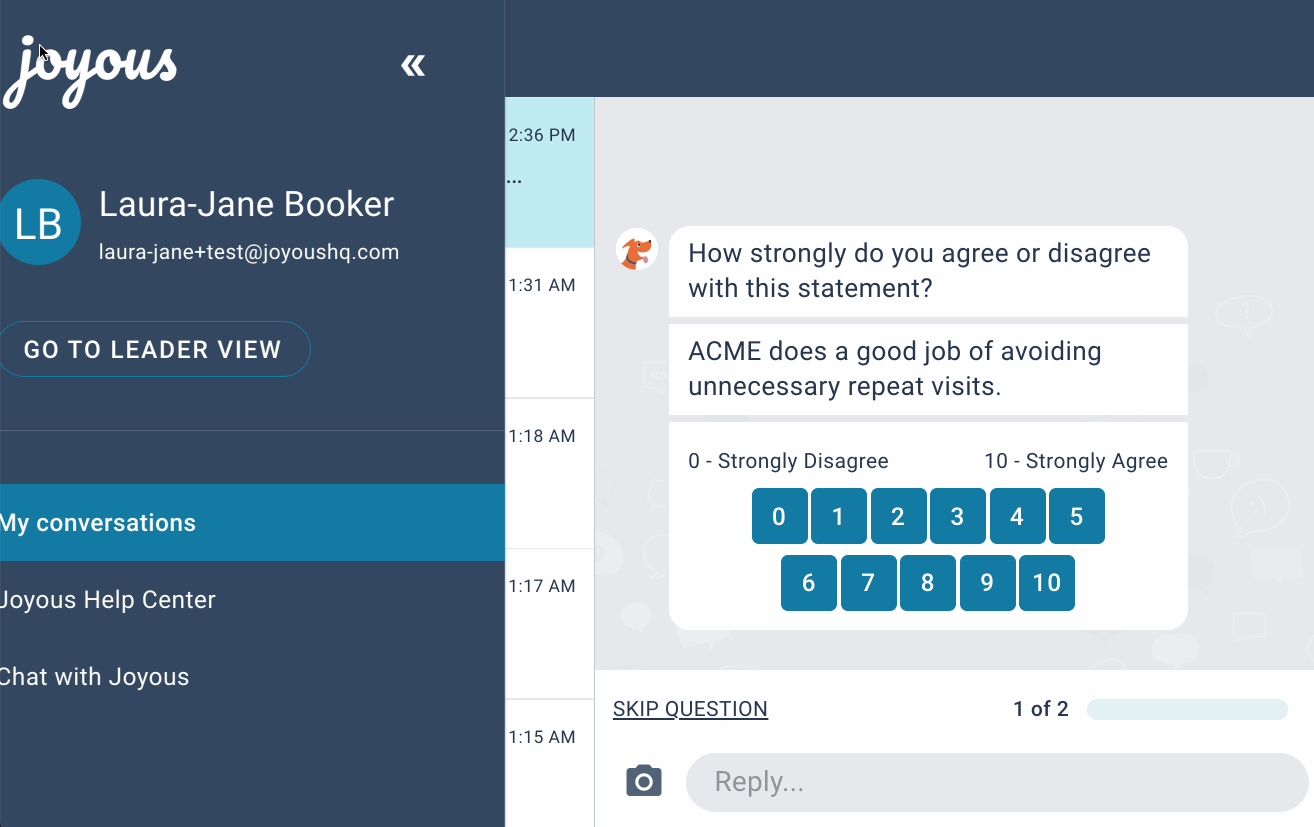
Task: Open the LB profile avatar
Action: click(39, 222)
